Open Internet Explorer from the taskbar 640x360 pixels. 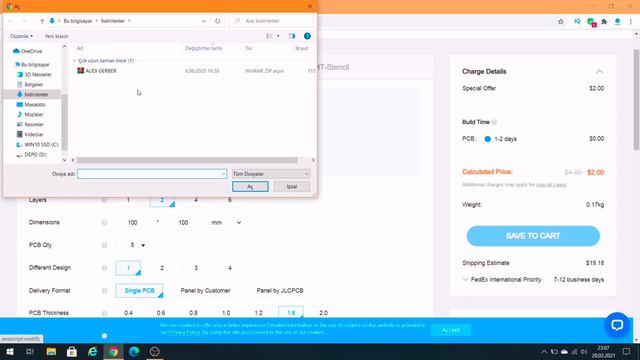[93, 351]
